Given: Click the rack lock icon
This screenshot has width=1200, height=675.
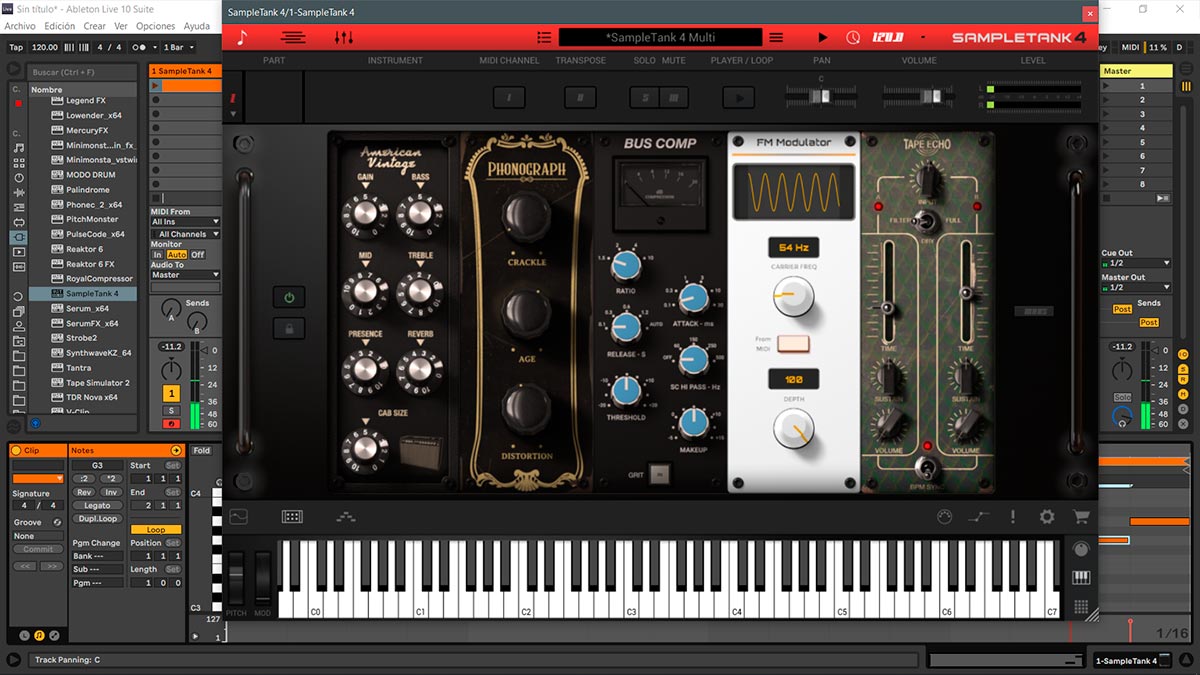Looking at the screenshot, I should 289,327.
